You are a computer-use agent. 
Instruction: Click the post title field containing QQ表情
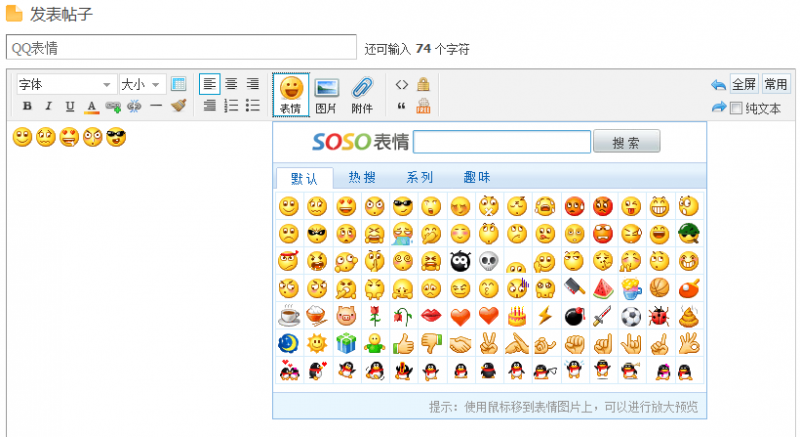pos(181,48)
